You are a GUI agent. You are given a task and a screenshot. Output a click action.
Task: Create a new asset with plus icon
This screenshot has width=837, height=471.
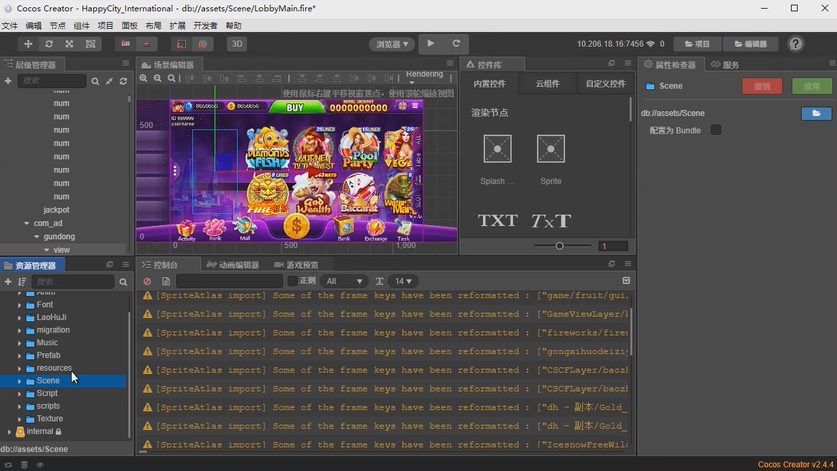[8, 281]
